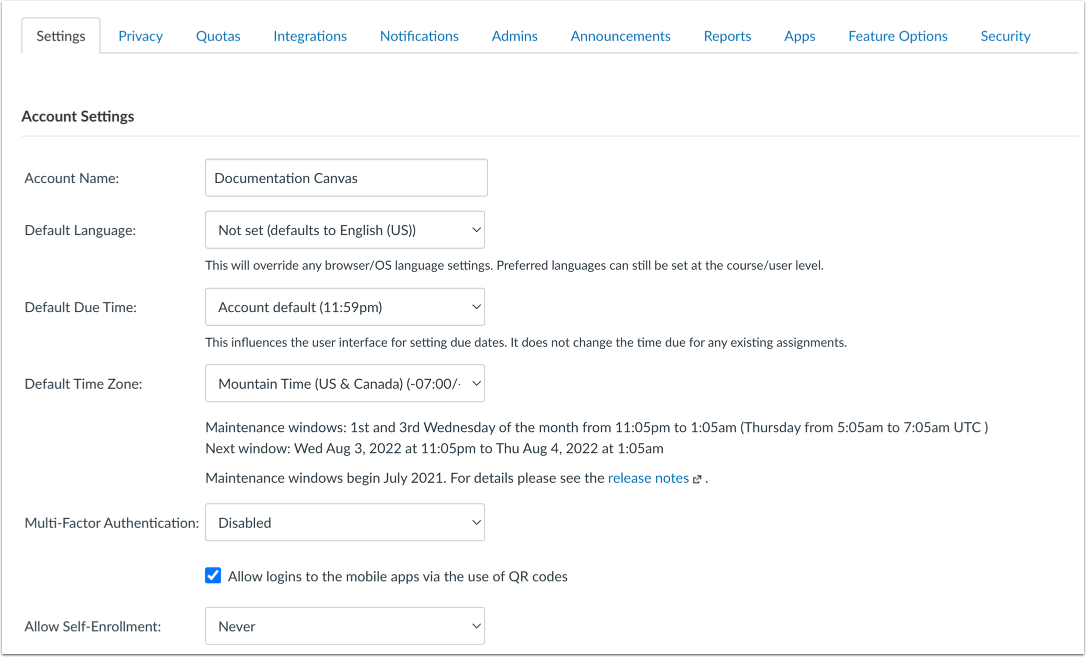This screenshot has width=1086, height=657.
Task: Open the Admins tab
Action: tap(515, 36)
